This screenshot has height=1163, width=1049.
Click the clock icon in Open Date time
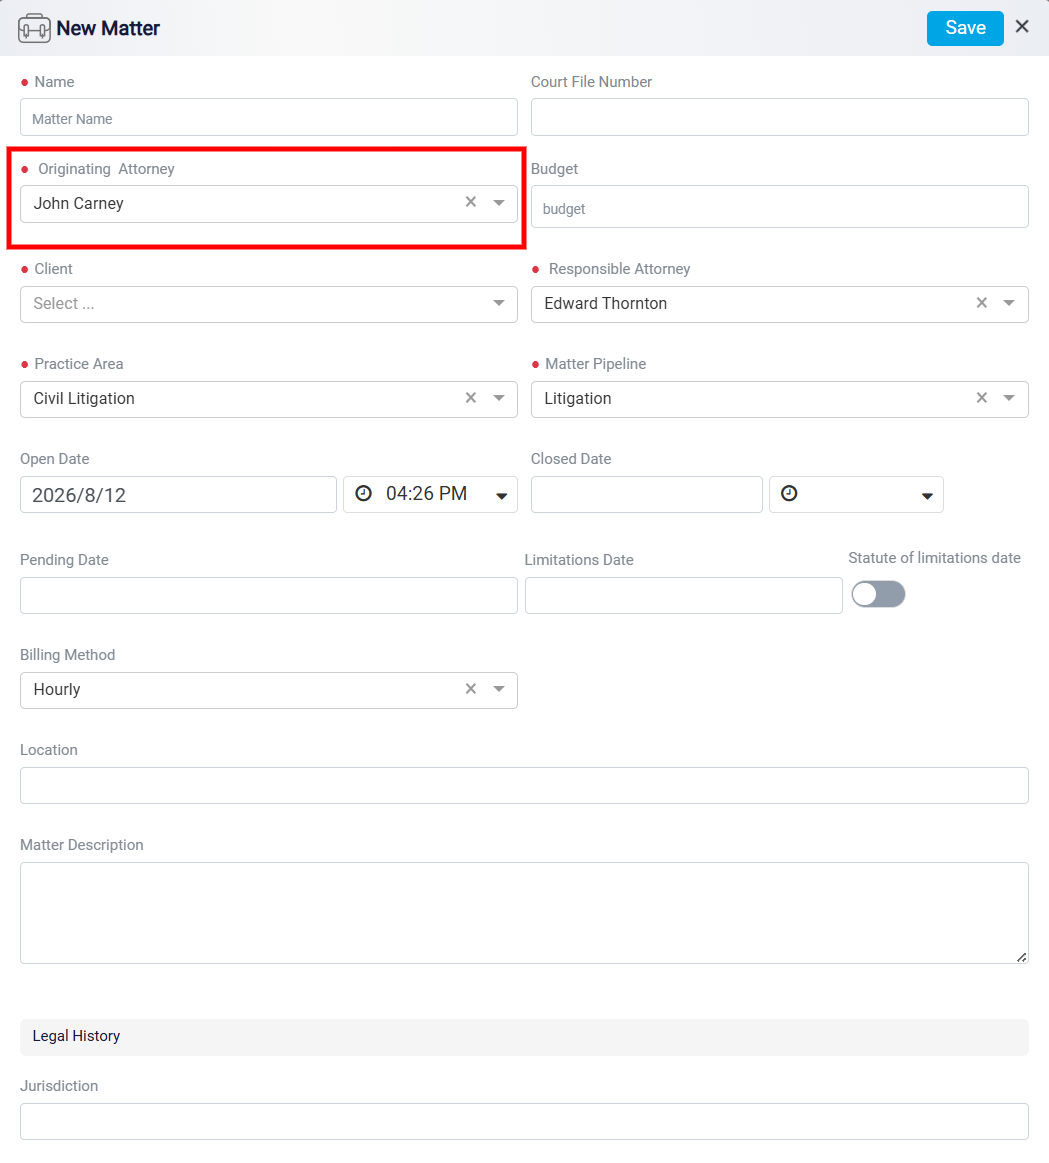[364, 493]
